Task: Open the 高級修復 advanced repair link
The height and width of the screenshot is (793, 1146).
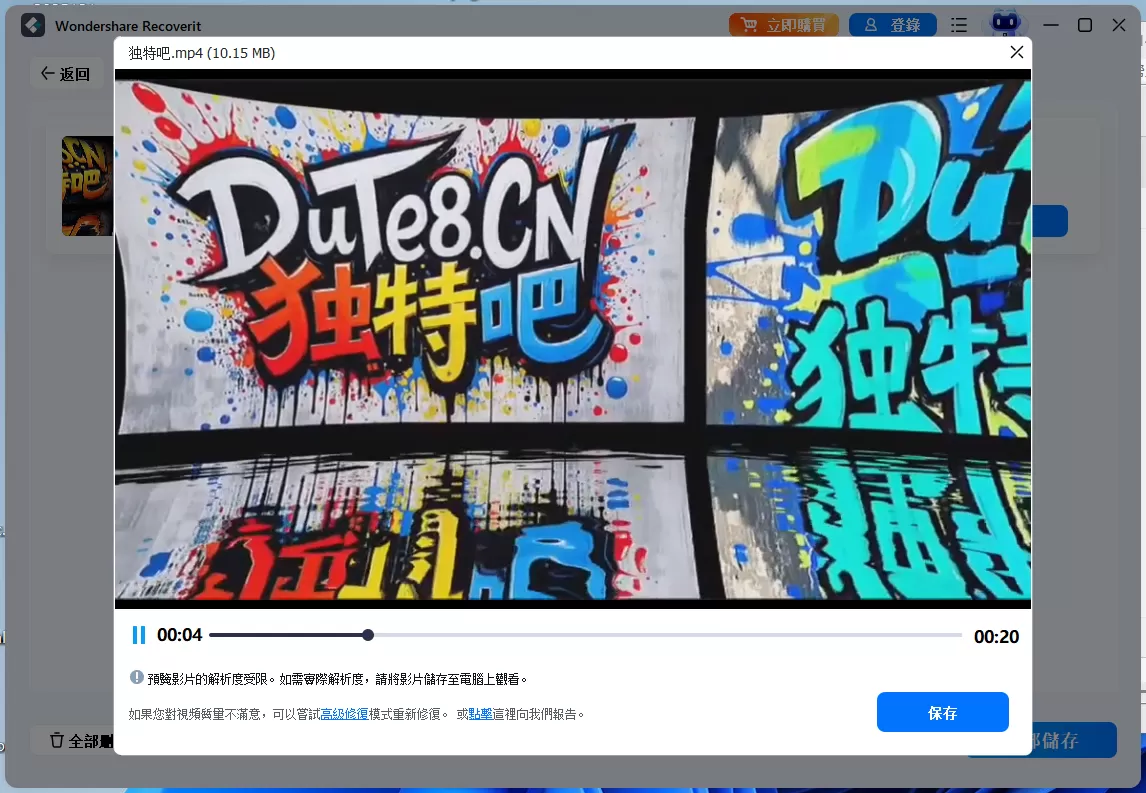Action: pyautogui.click(x=345, y=712)
